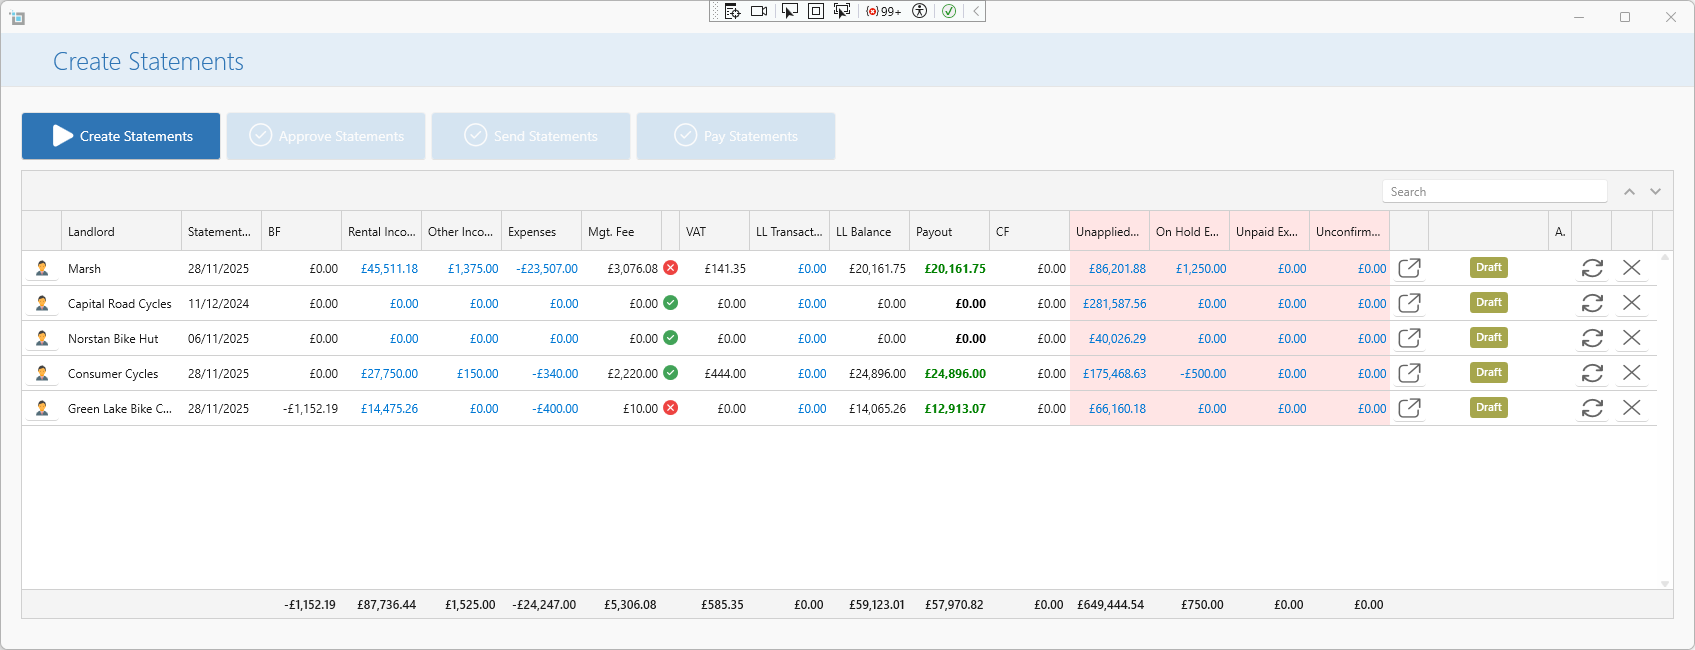The height and width of the screenshot is (650, 1695).
Task: Refresh the Capital Road Cycles statement
Action: coord(1592,303)
